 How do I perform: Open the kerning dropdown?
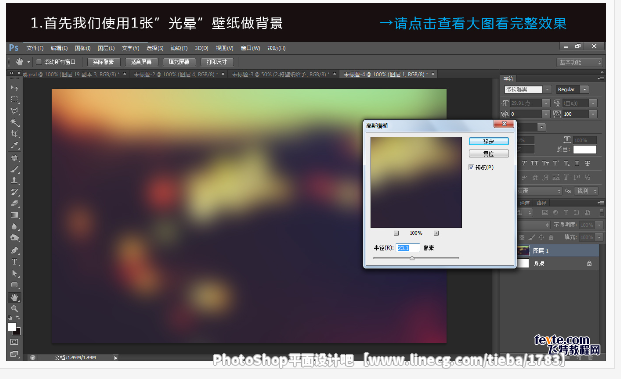(x=546, y=114)
